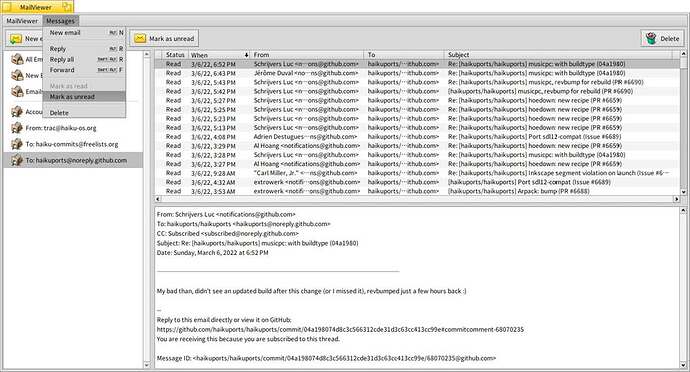The width and height of the screenshot is (690, 372).
Task: Click right arrow of horizontal list scrollbar
Action: click(676, 199)
